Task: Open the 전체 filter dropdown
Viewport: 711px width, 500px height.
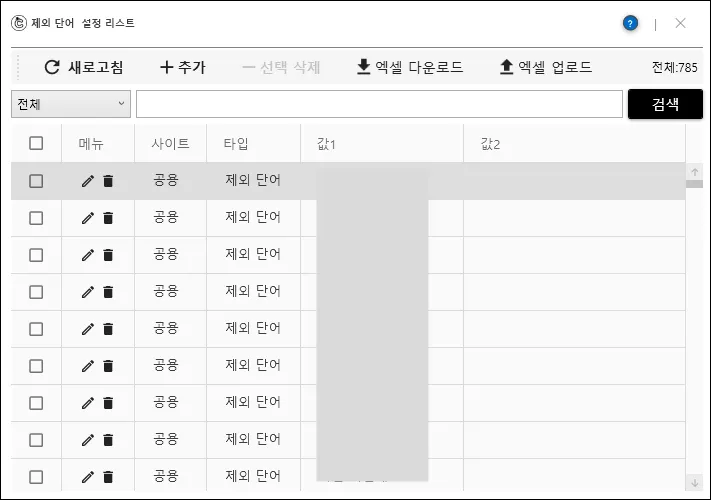Action: 70,104
